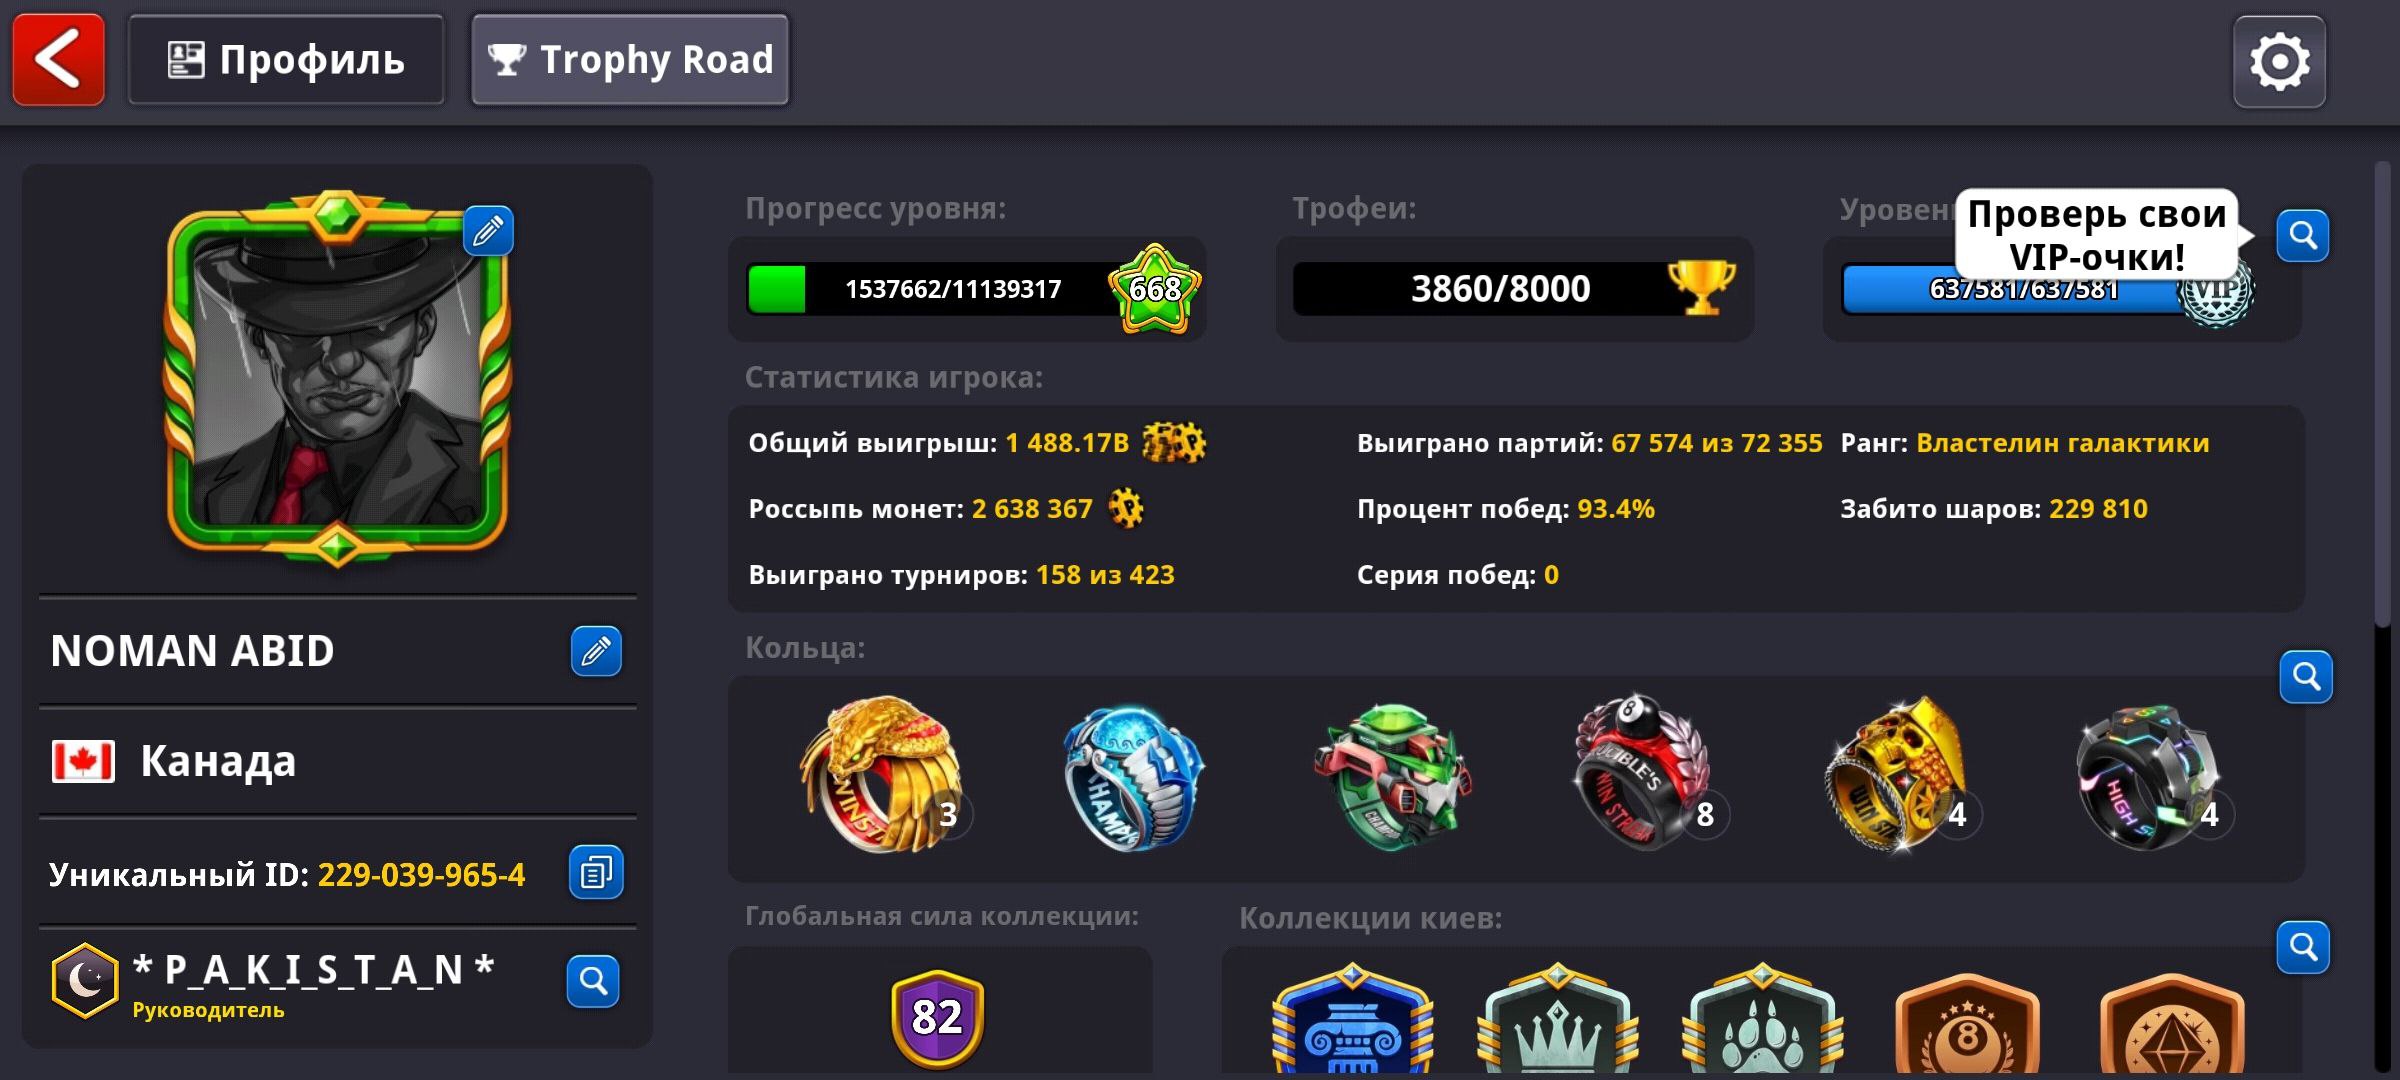The image size is (2400, 1080).
Task: Copy the unique ID number
Action: pyautogui.click(x=596, y=872)
